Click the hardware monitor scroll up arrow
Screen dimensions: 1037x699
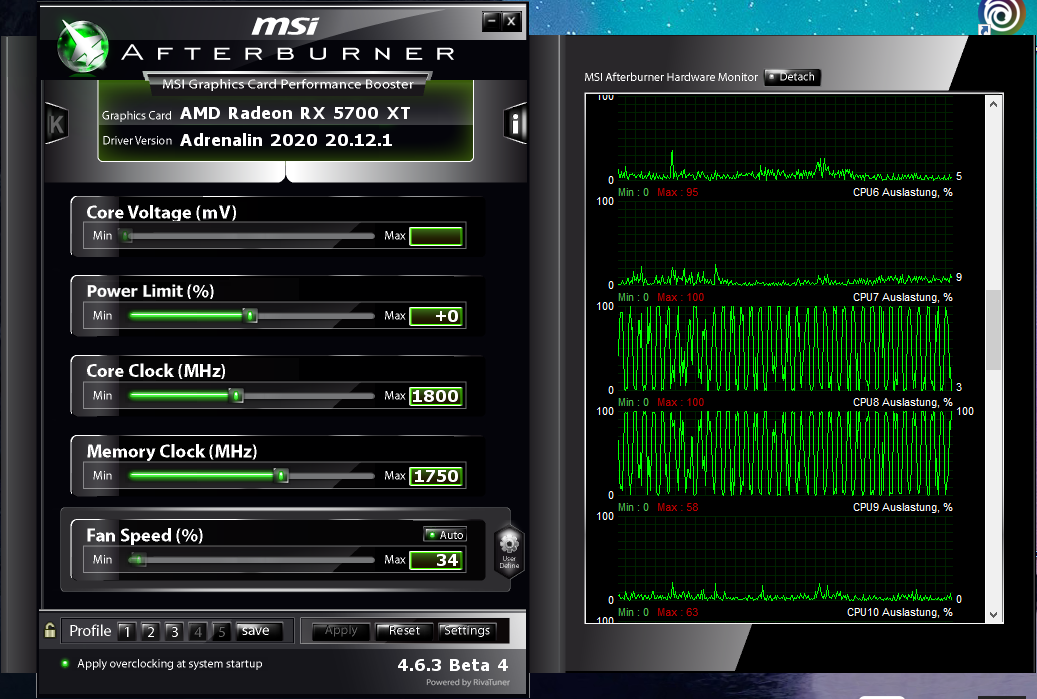click(x=993, y=104)
